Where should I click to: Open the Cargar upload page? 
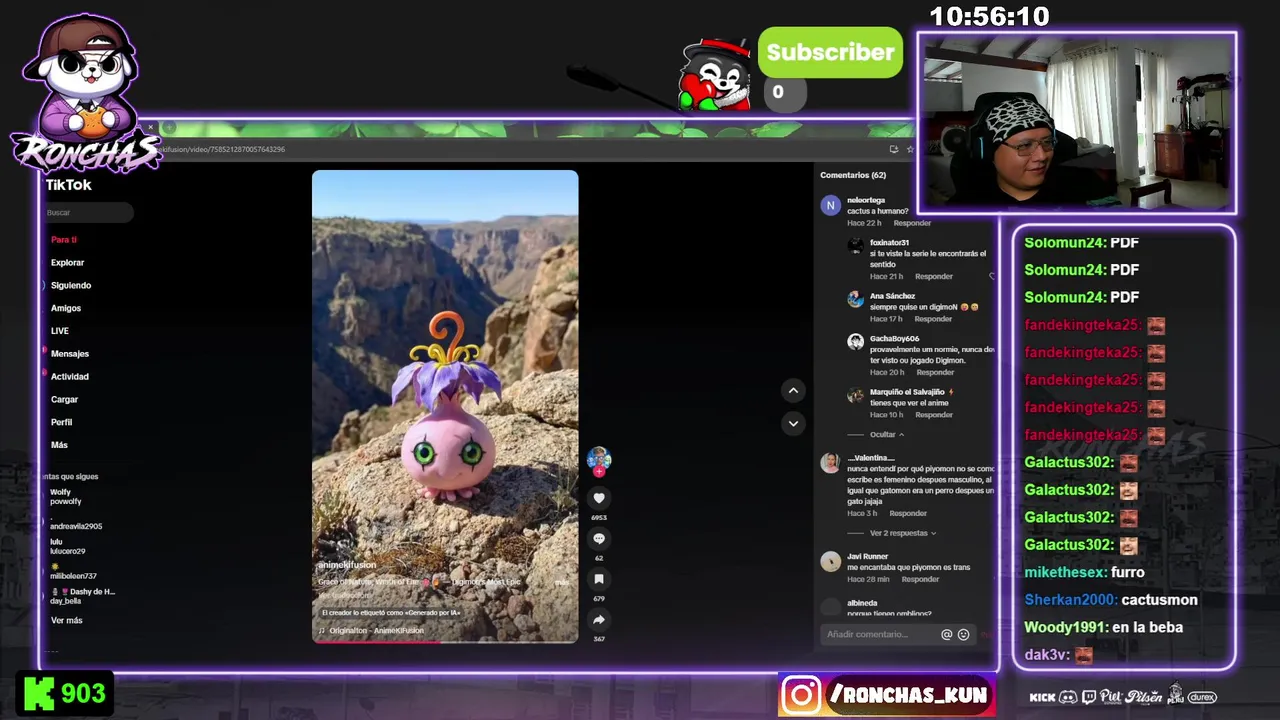tap(64, 399)
